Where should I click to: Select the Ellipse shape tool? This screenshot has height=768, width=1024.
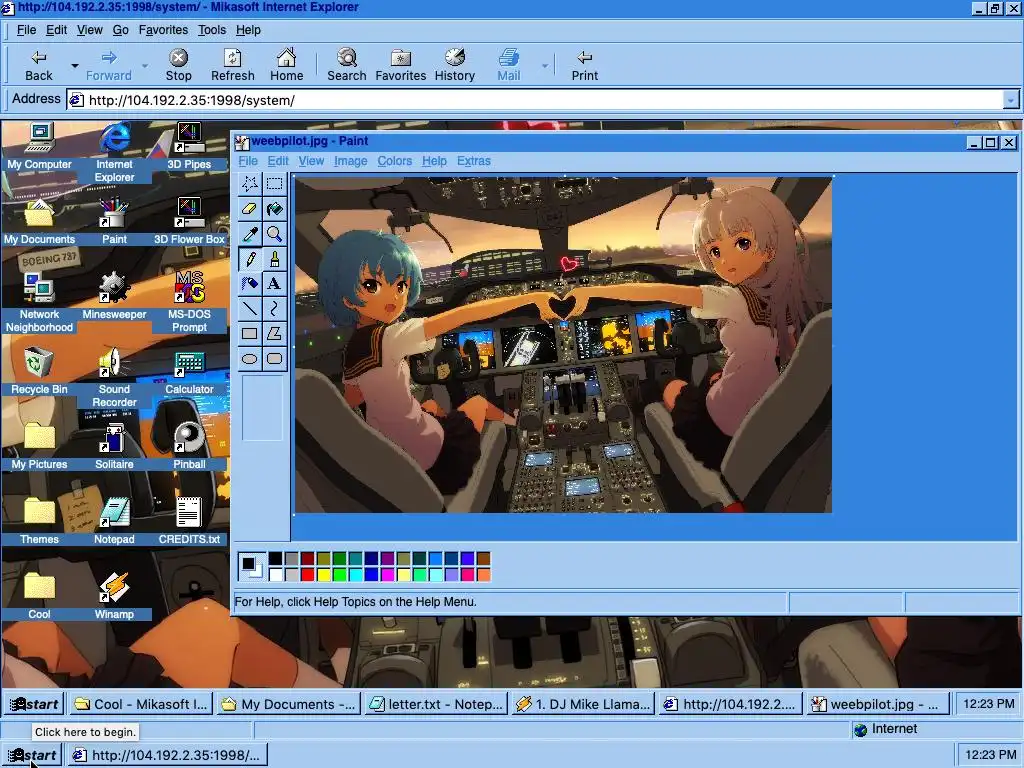(250, 359)
